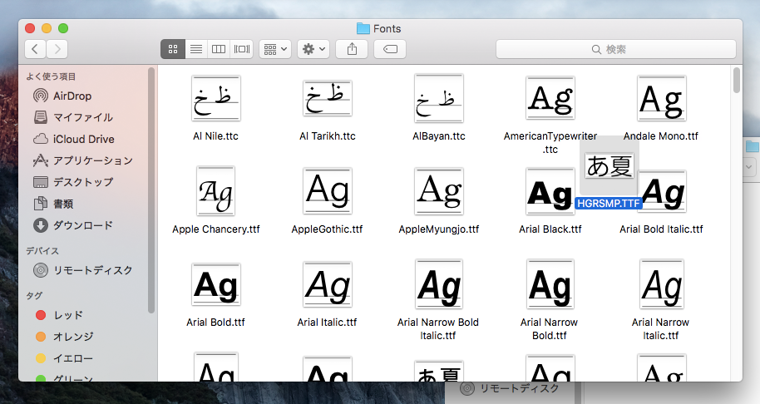Open アプリケーション in the sidebar

(x=82, y=160)
